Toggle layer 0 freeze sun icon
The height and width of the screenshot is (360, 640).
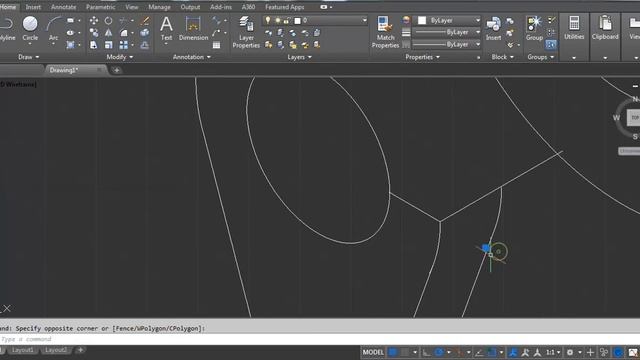(278, 20)
